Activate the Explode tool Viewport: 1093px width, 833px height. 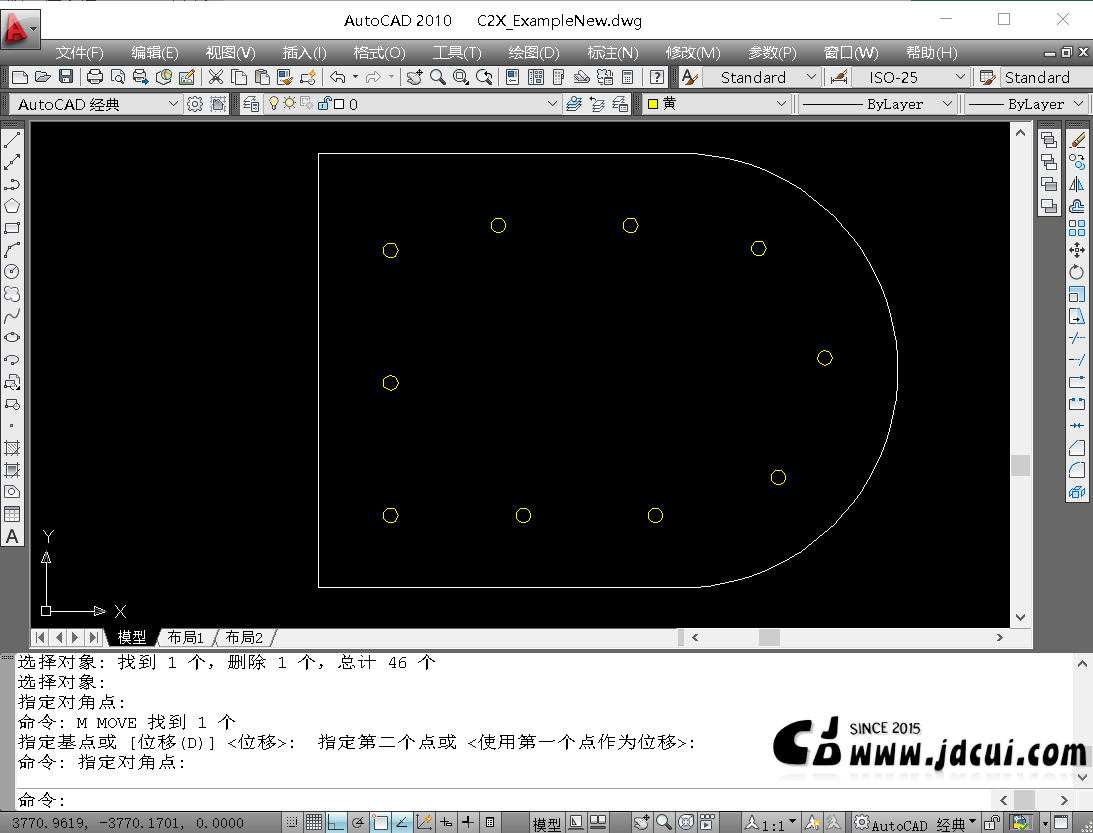[1077, 493]
